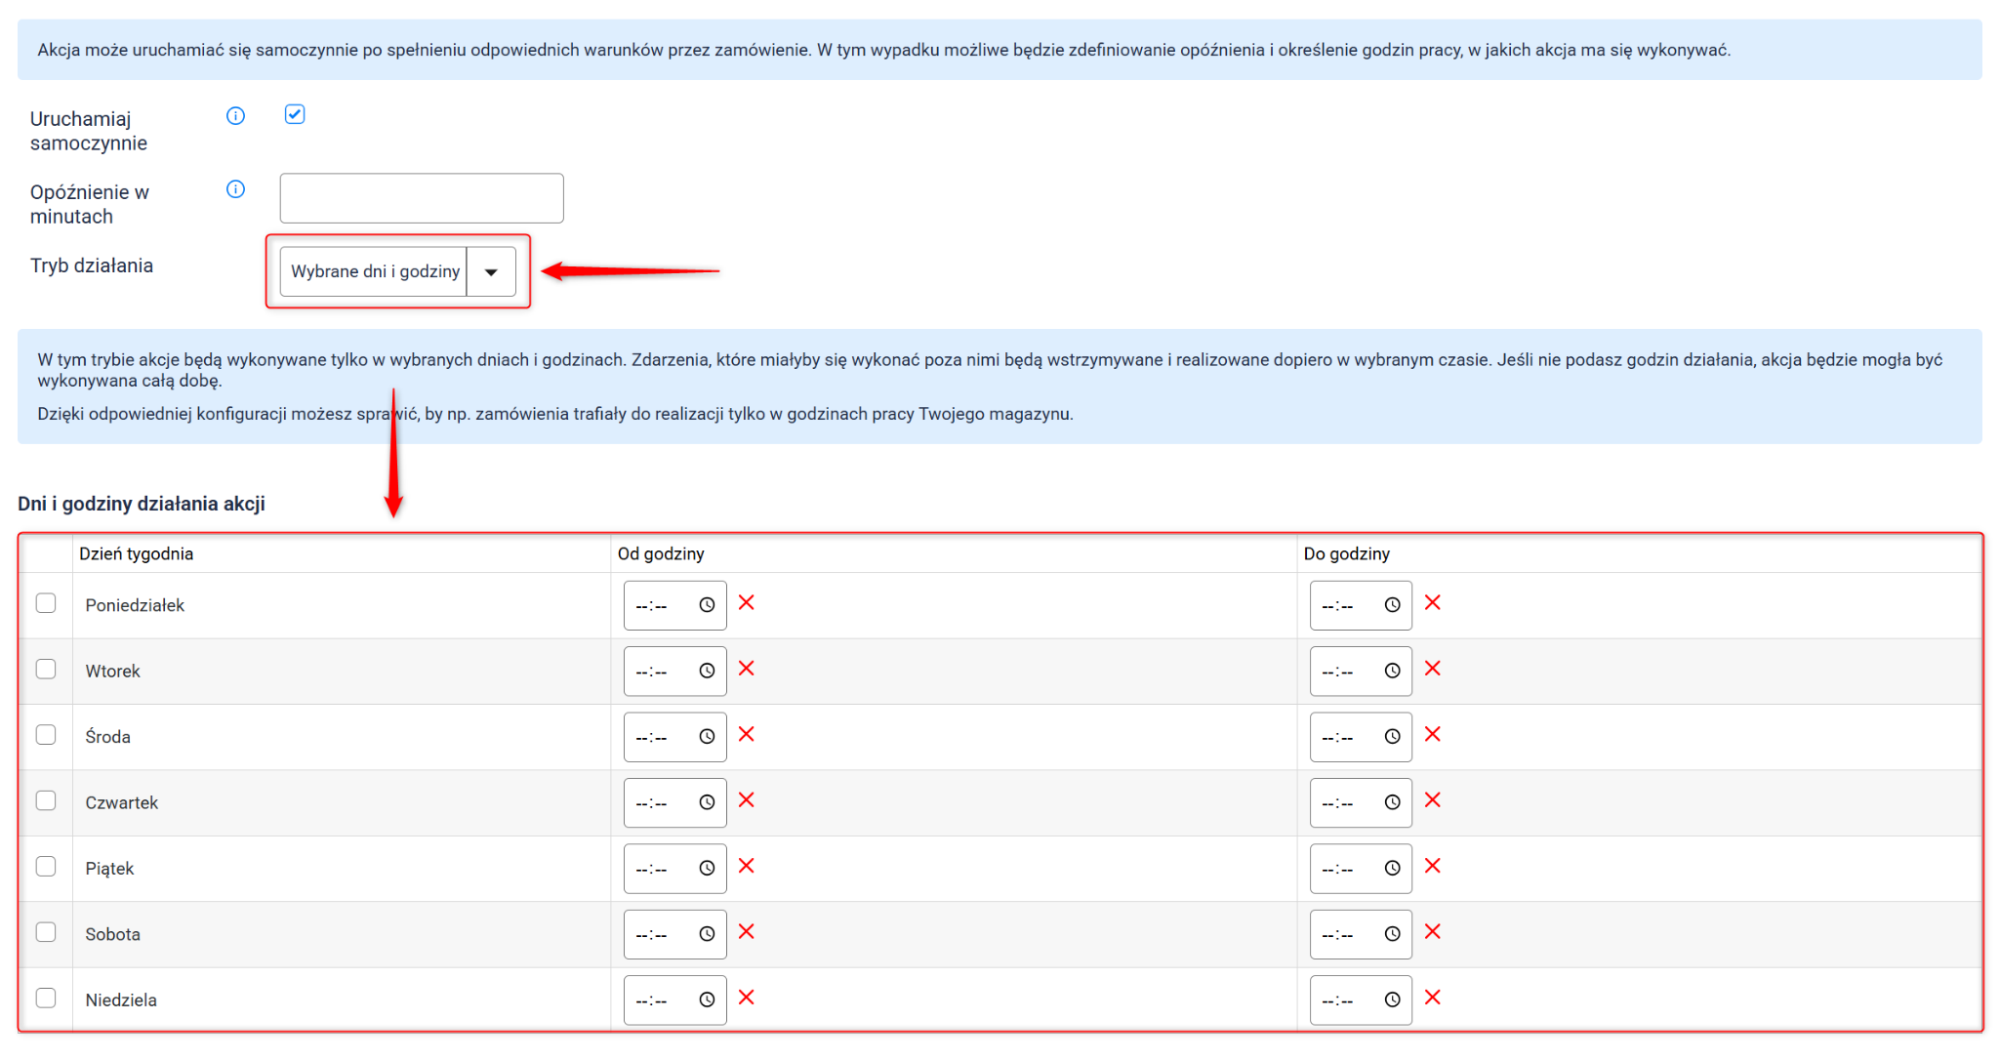Open clock picker for Środa Od godziny
This screenshot has height=1048, width=1999.
pyautogui.click(x=707, y=737)
